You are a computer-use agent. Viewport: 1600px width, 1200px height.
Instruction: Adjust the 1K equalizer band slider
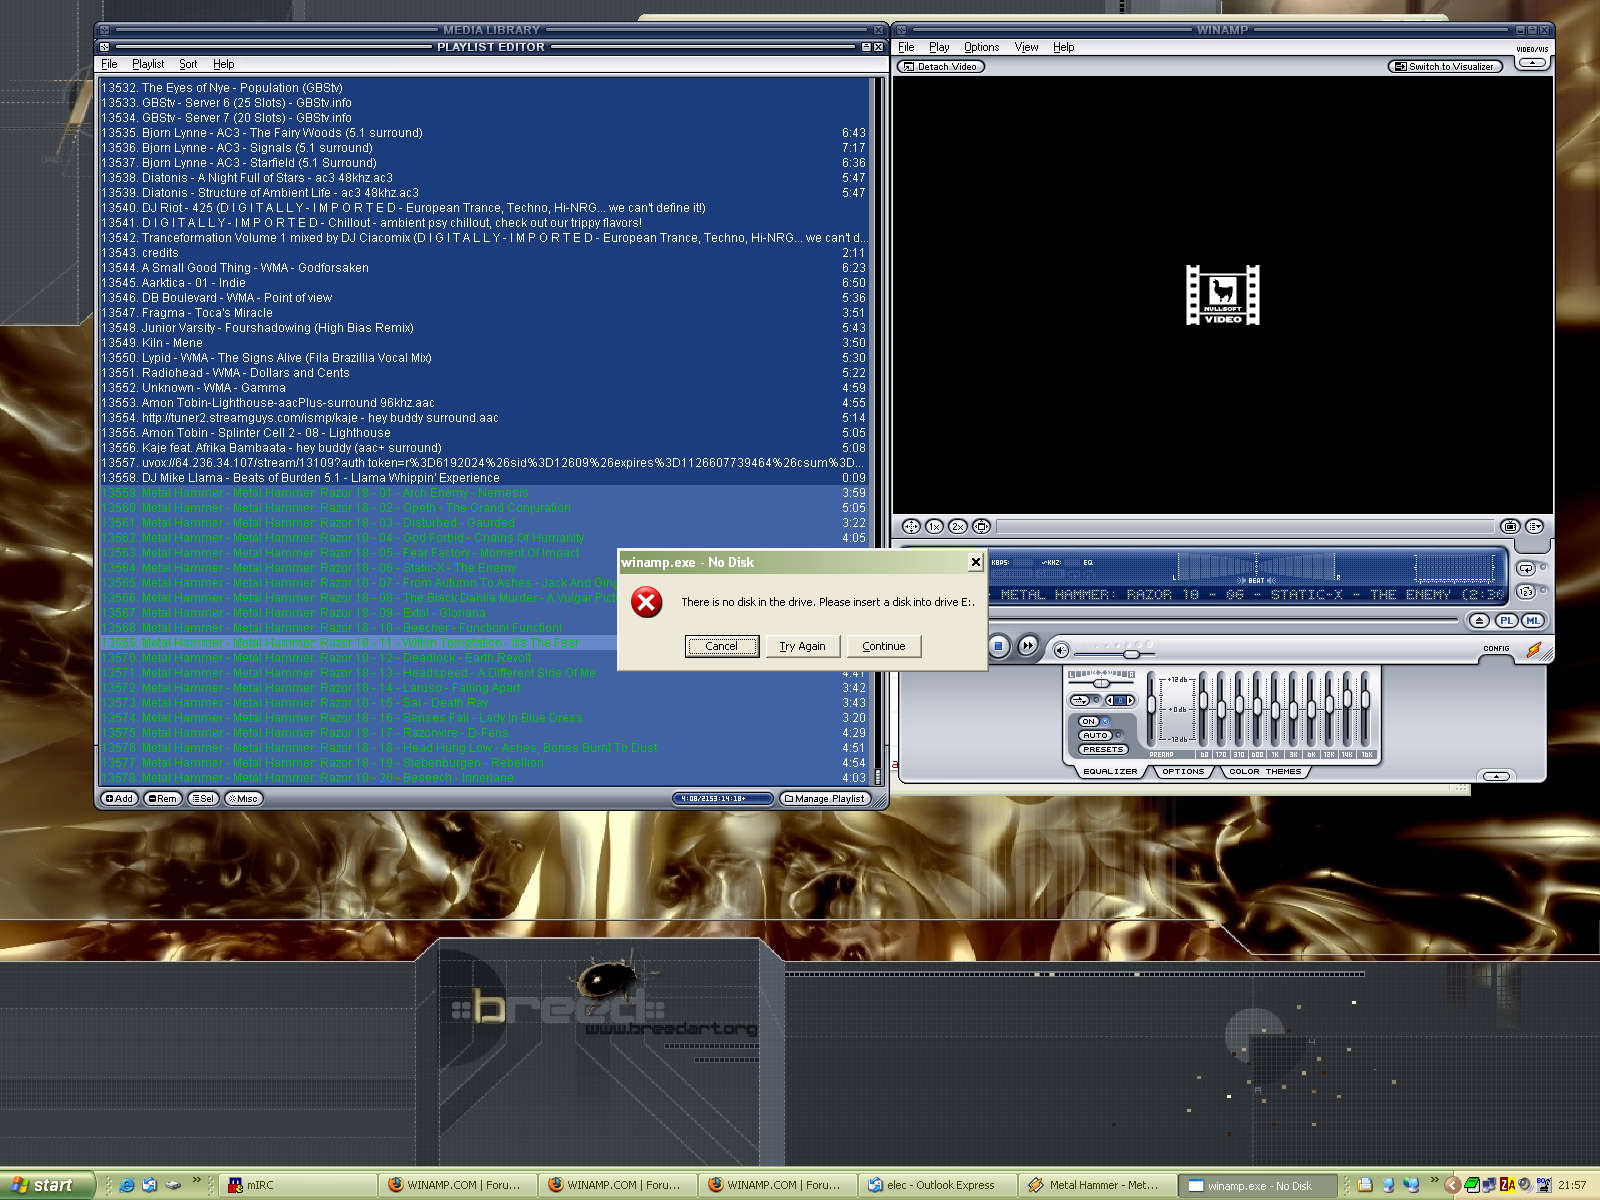click(x=1276, y=708)
